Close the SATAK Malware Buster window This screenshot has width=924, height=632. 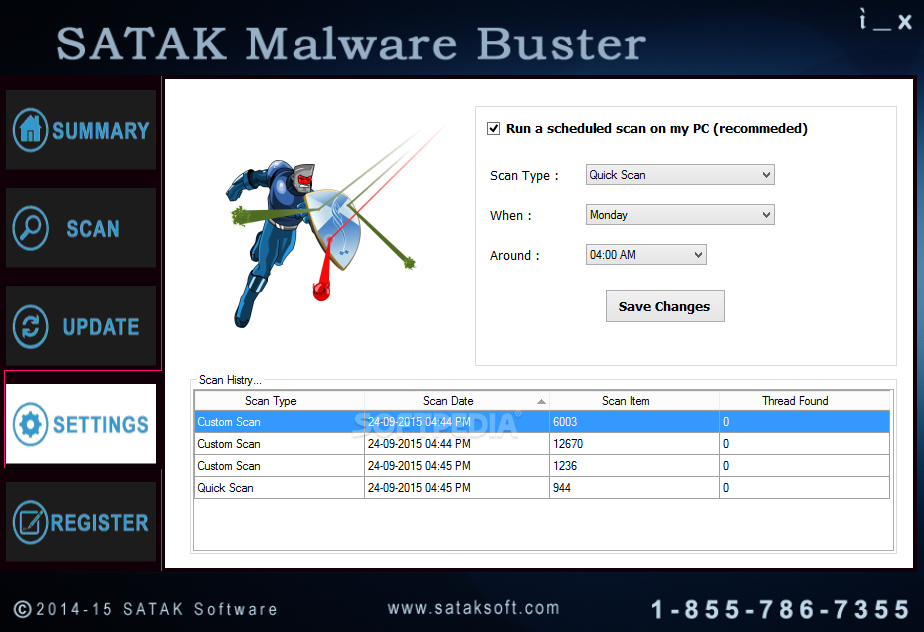click(x=905, y=22)
